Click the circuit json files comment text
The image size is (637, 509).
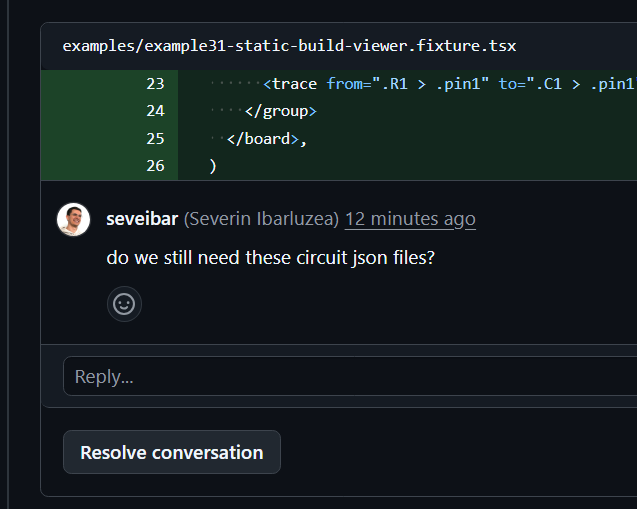click(271, 258)
